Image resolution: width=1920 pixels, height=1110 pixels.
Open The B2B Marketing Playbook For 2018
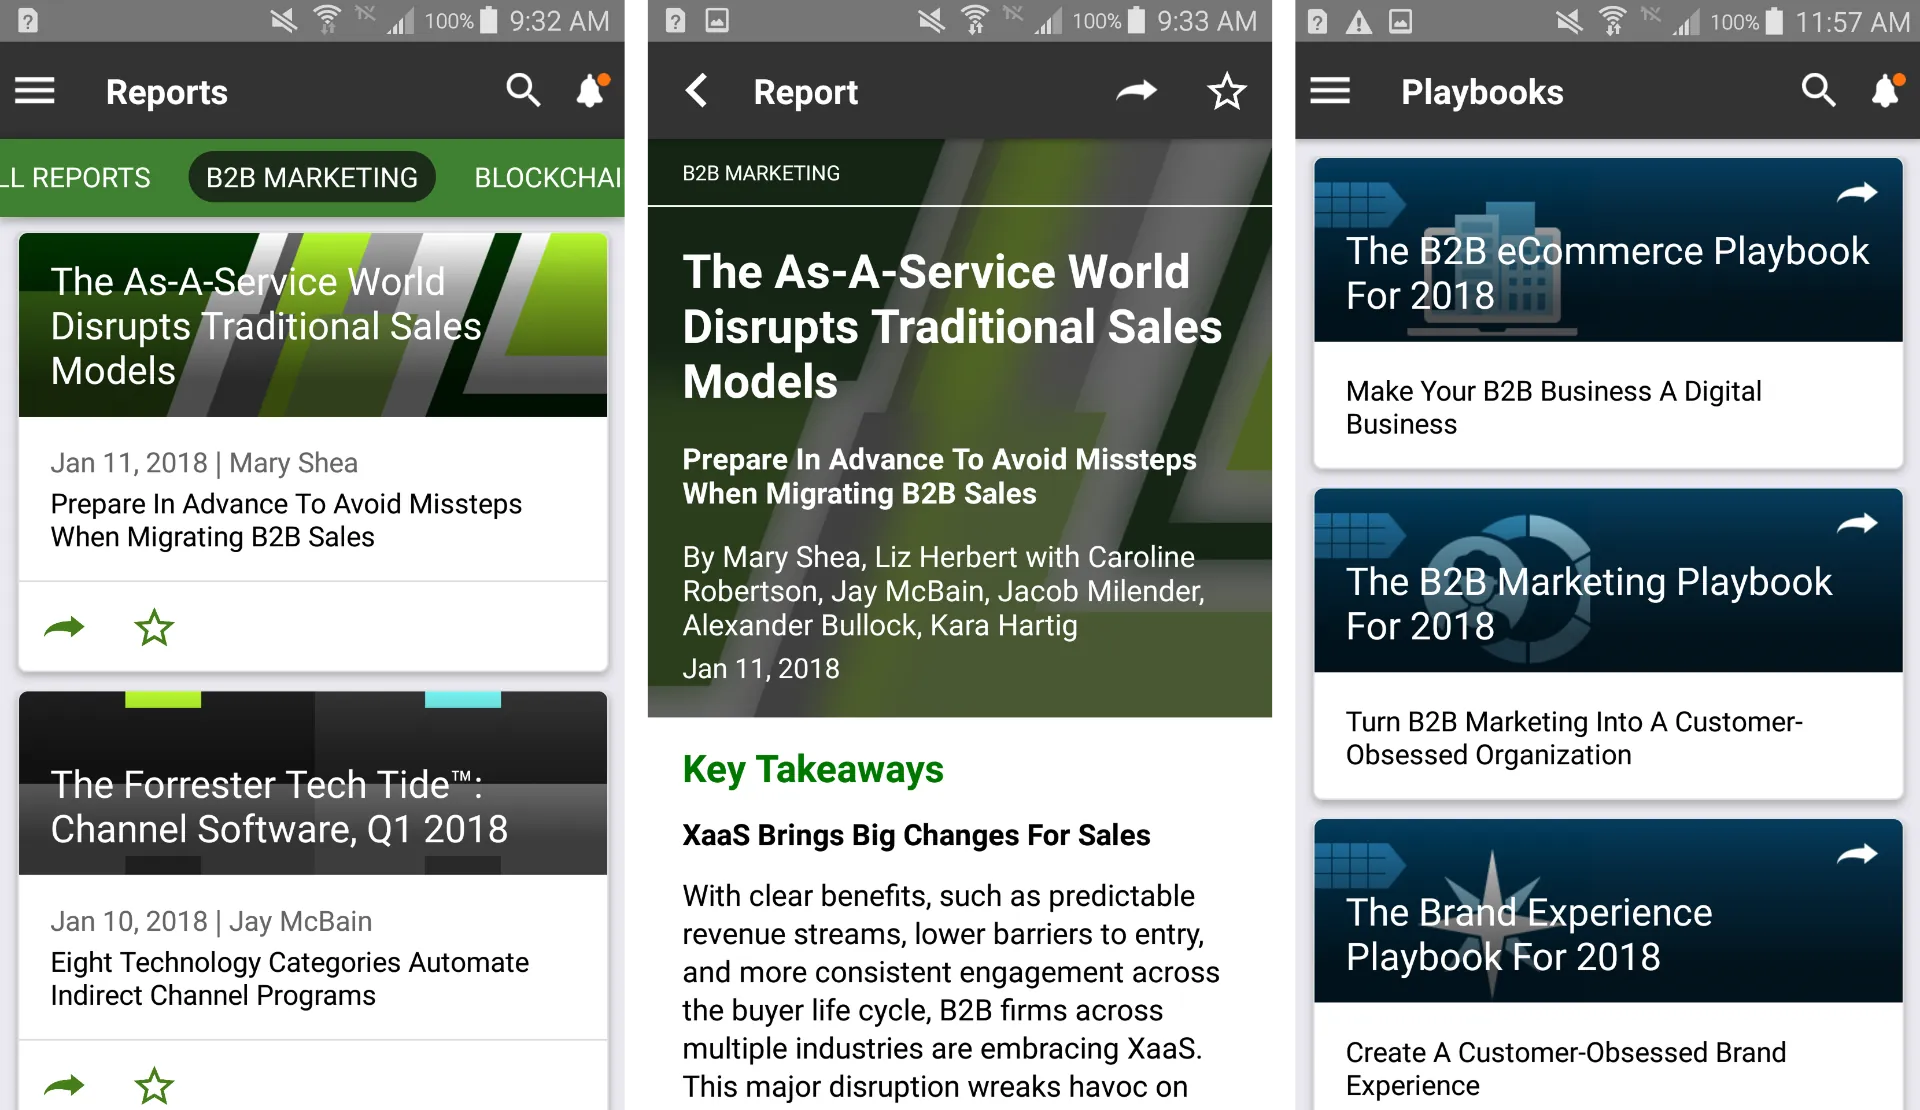pyautogui.click(x=1608, y=580)
